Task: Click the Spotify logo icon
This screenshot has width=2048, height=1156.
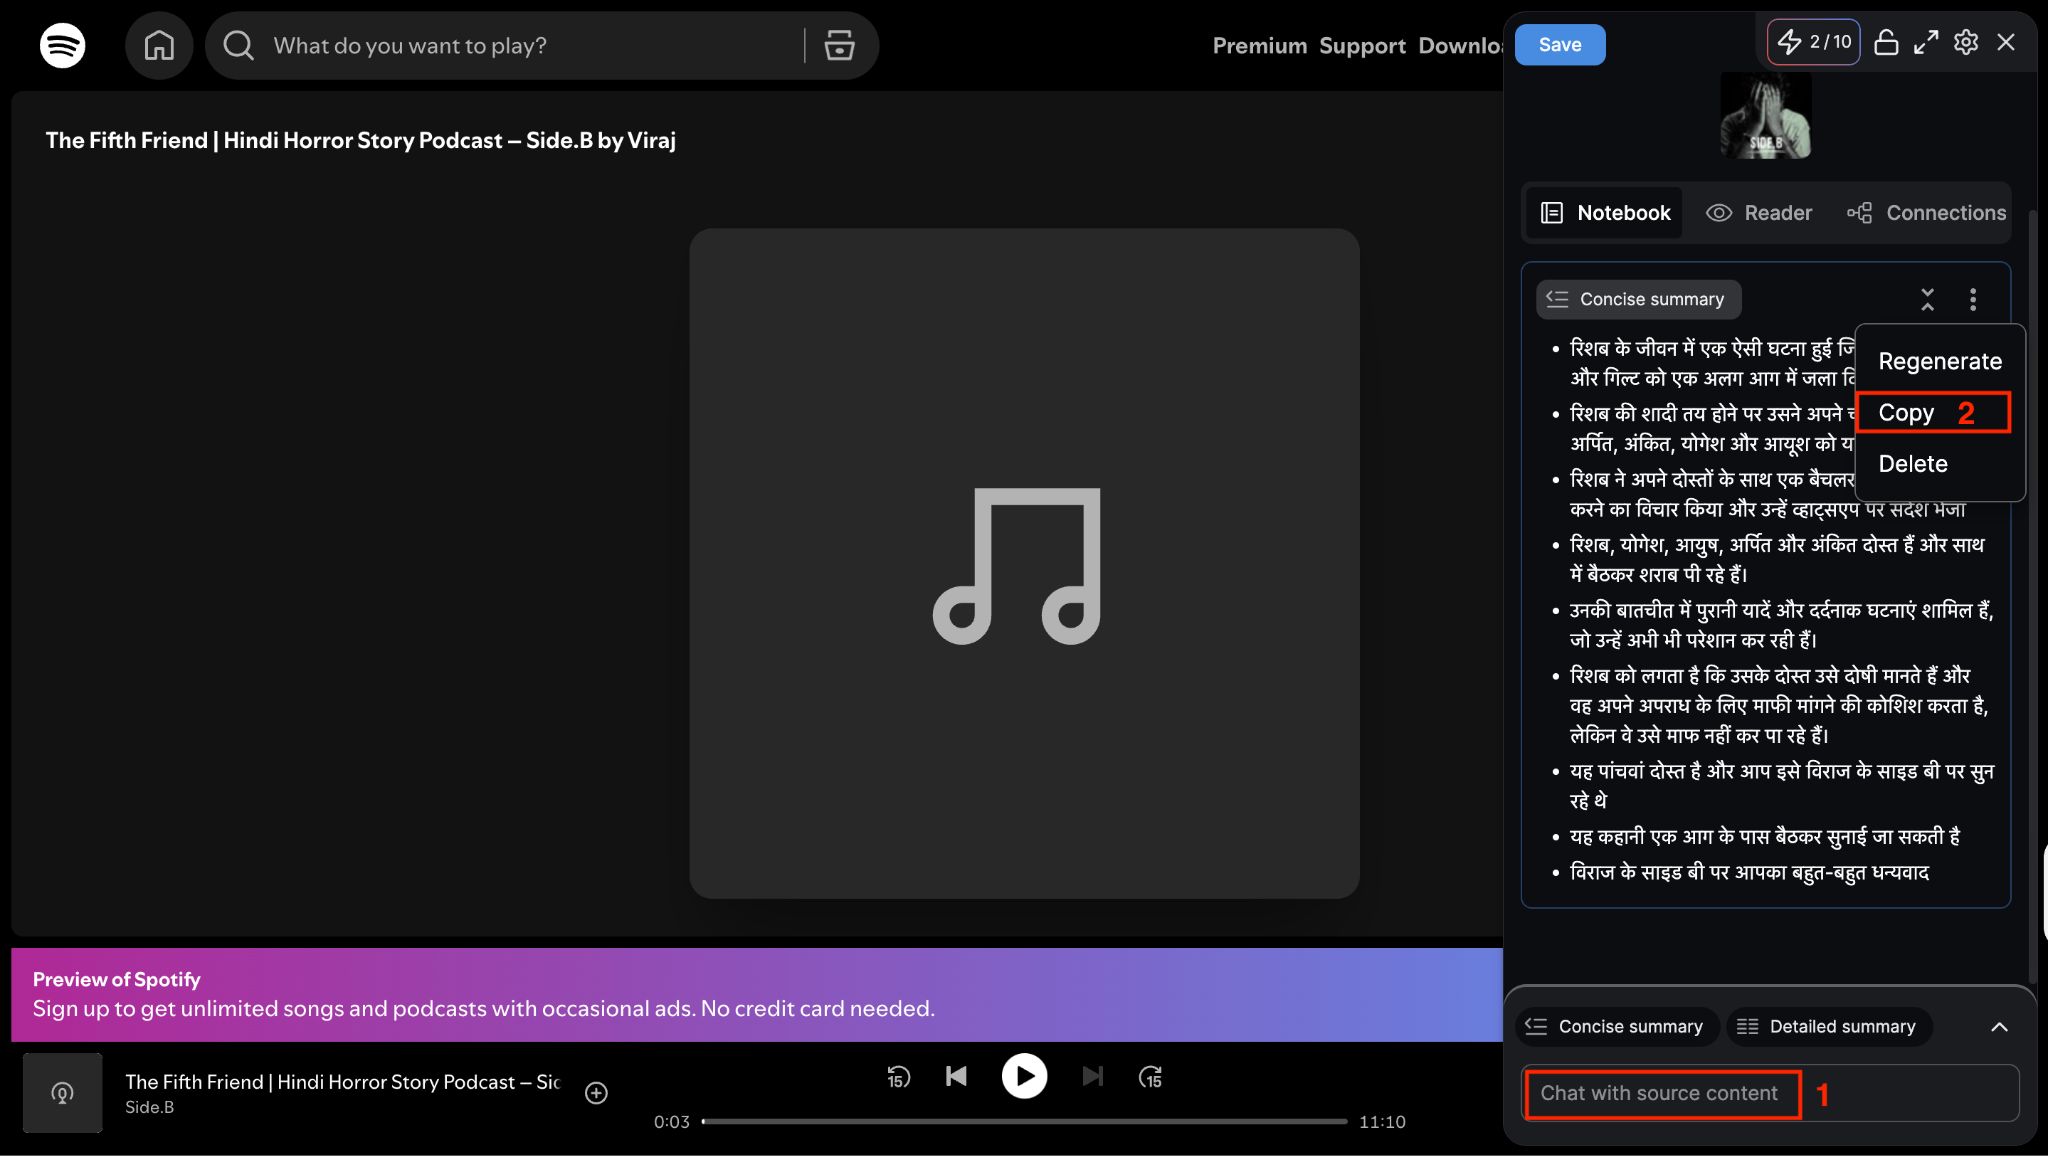Action: (62, 46)
